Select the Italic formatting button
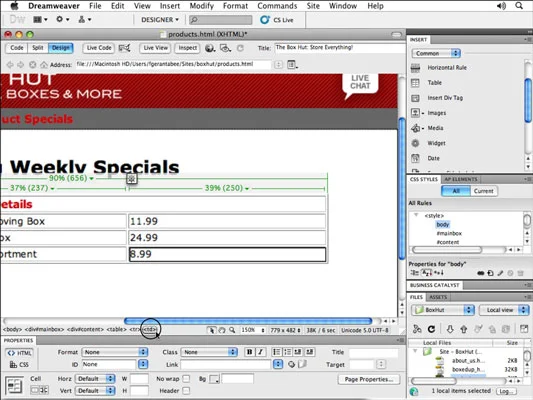533x400 pixels. [260, 352]
